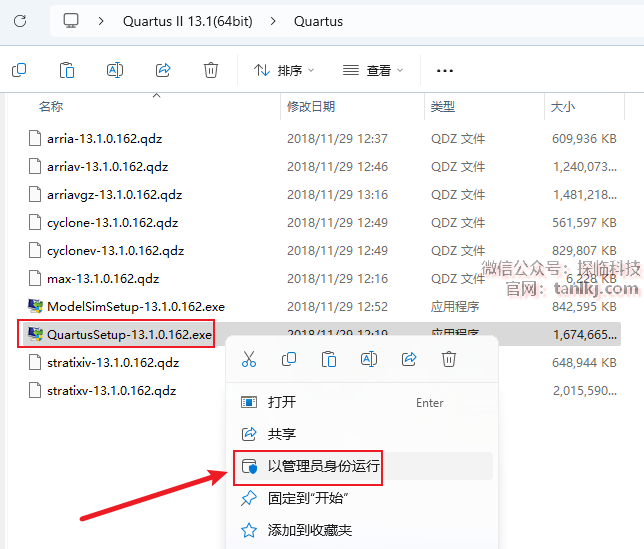This screenshot has height=549, width=644.
Task: Click size cell 648,944 KB
Action: [584, 363]
